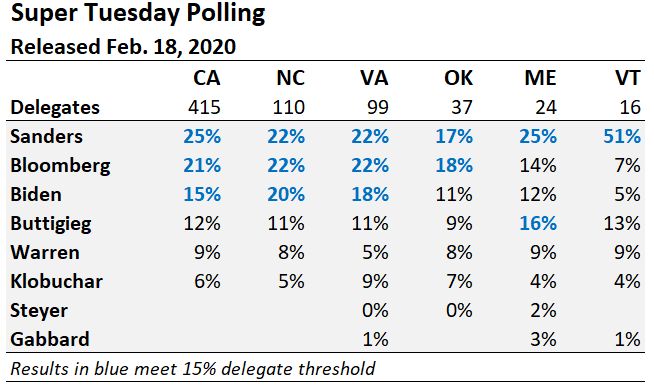Screen dimensions: 654x387
Task: Select Bloomberg's 18% Oklahoma cell
Action: tap(454, 166)
